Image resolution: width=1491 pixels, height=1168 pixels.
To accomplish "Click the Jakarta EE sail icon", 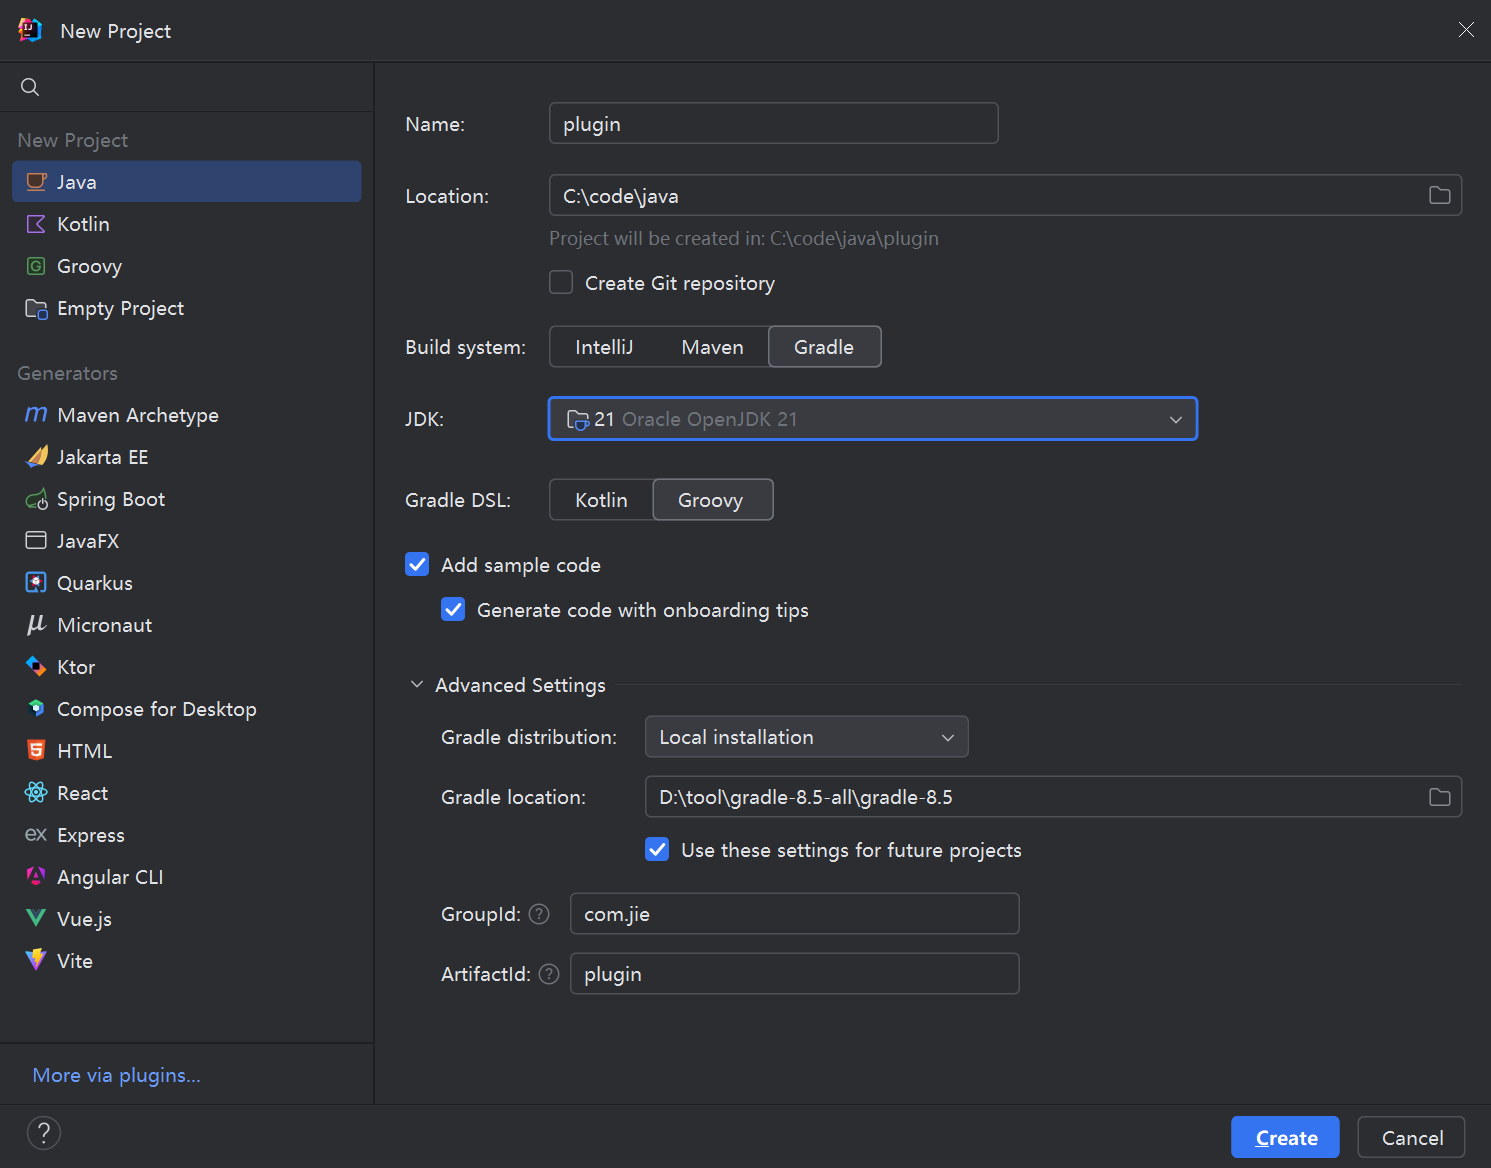I will (x=36, y=457).
